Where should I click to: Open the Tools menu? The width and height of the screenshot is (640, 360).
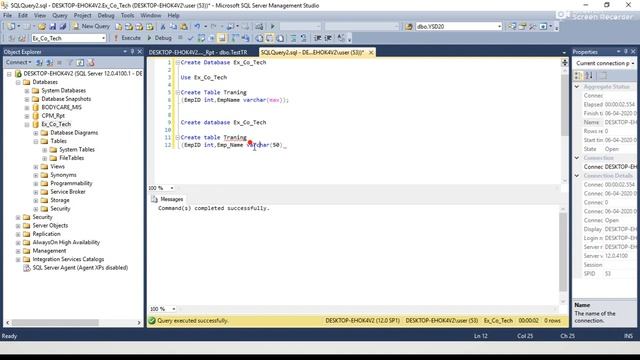point(127,15)
